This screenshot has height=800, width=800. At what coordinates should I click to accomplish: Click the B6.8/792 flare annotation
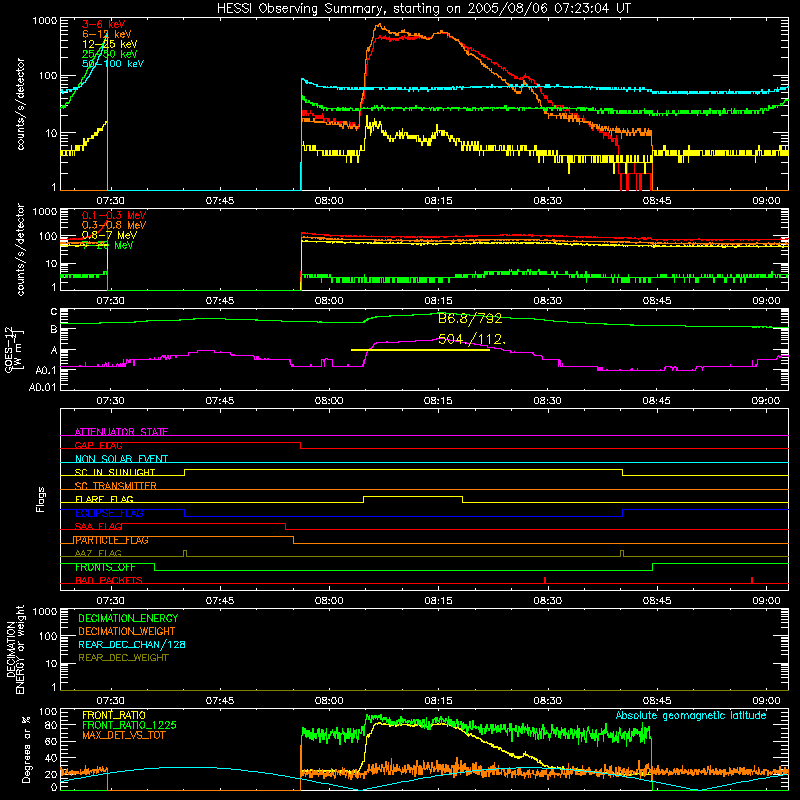470,318
